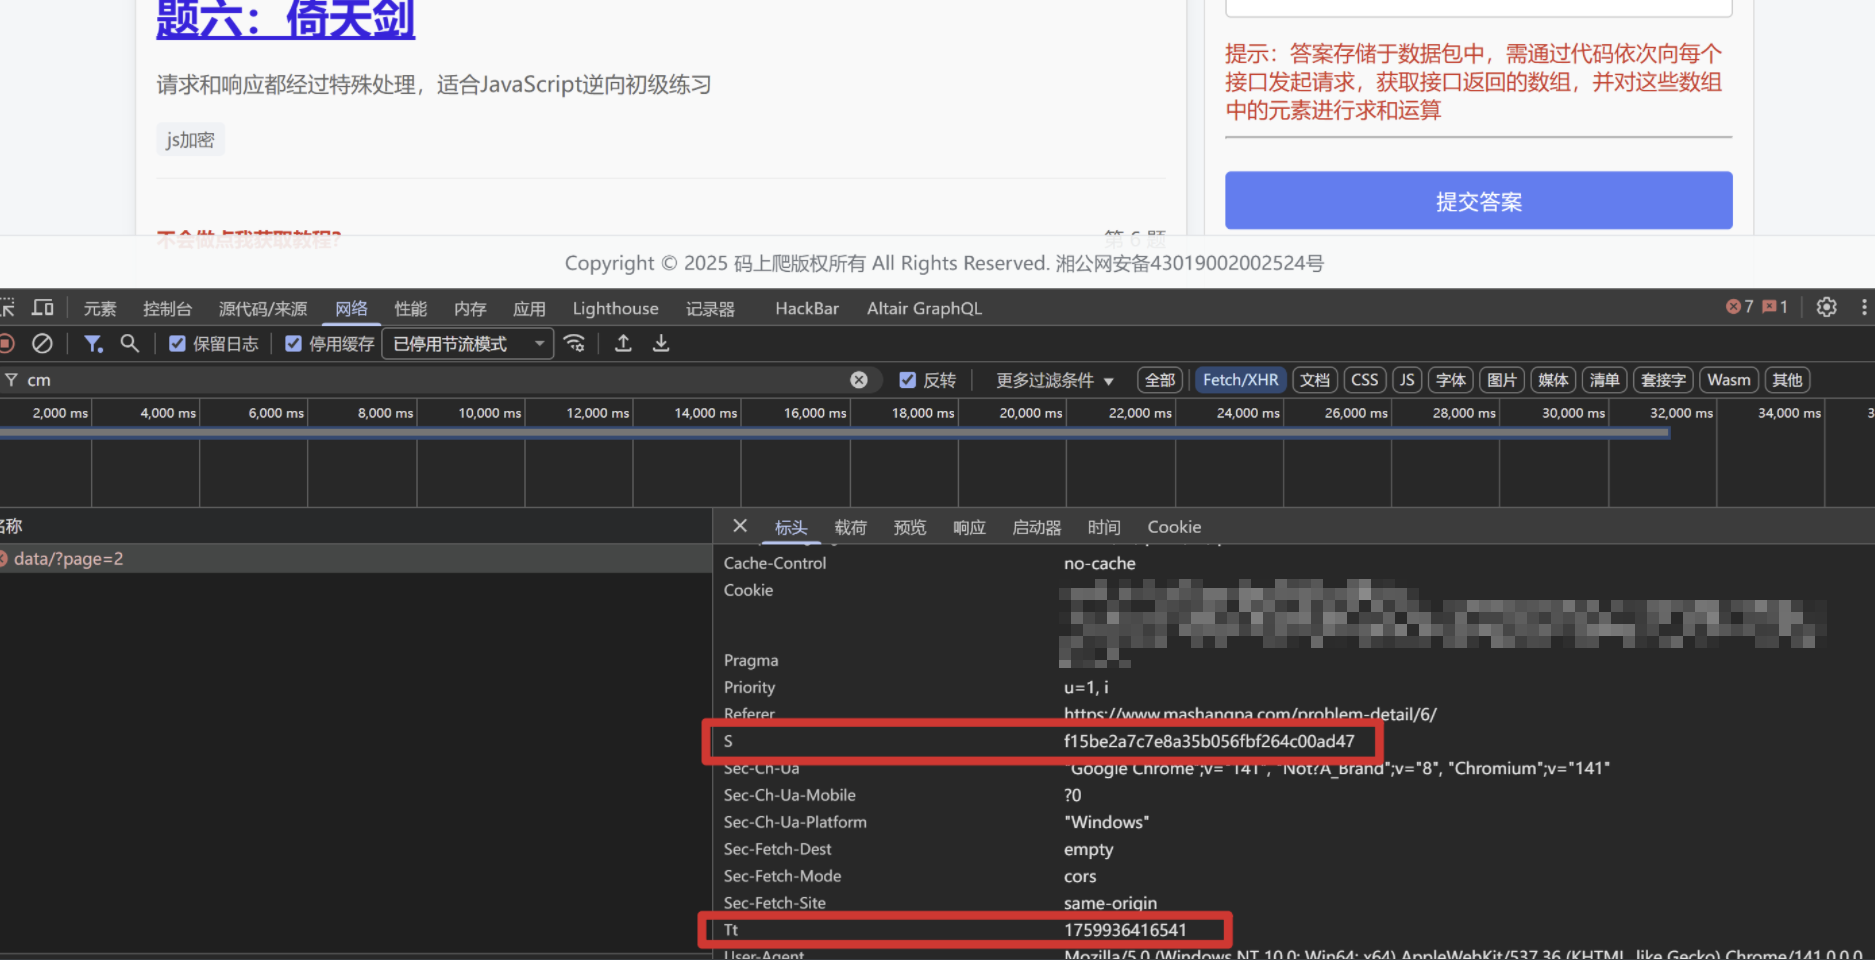
Task: Select the 标头 details tab
Action: (791, 527)
